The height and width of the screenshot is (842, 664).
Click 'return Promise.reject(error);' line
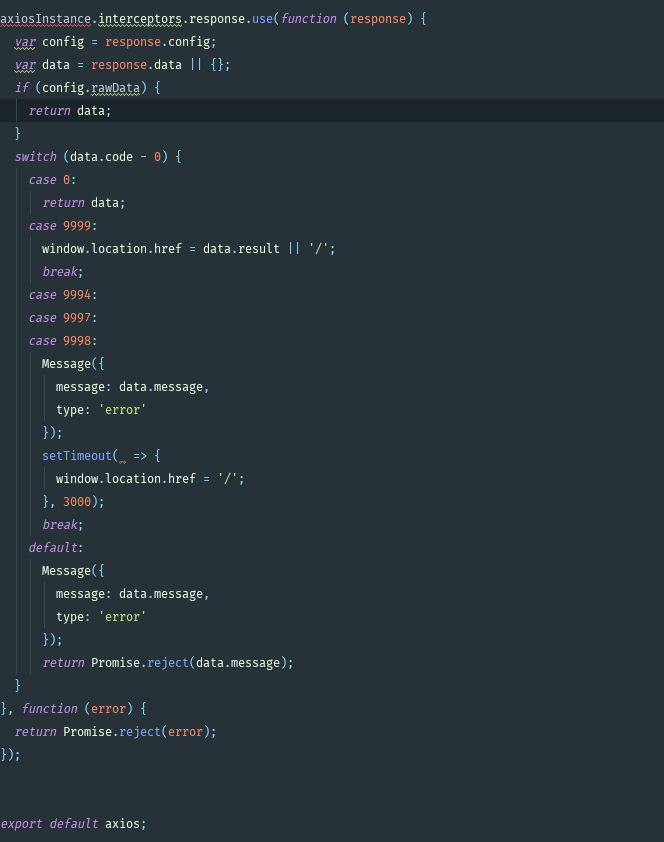click(115, 732)
